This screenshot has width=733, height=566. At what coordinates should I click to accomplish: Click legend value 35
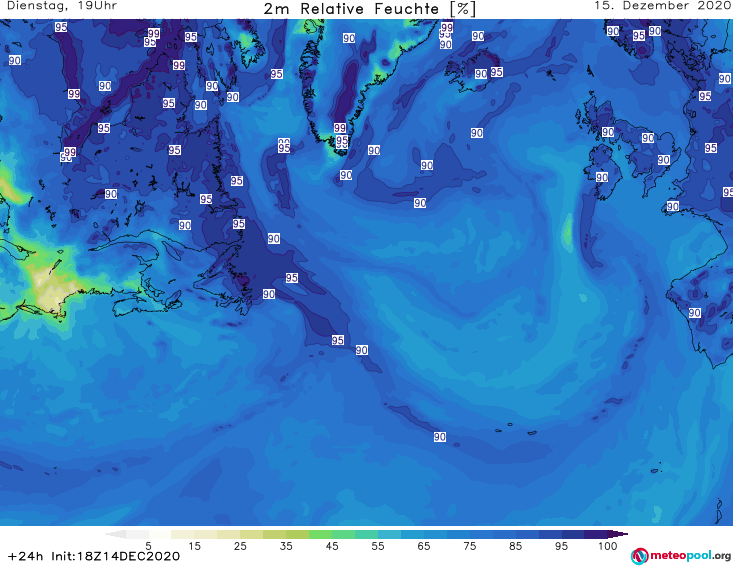click(286, 546)
